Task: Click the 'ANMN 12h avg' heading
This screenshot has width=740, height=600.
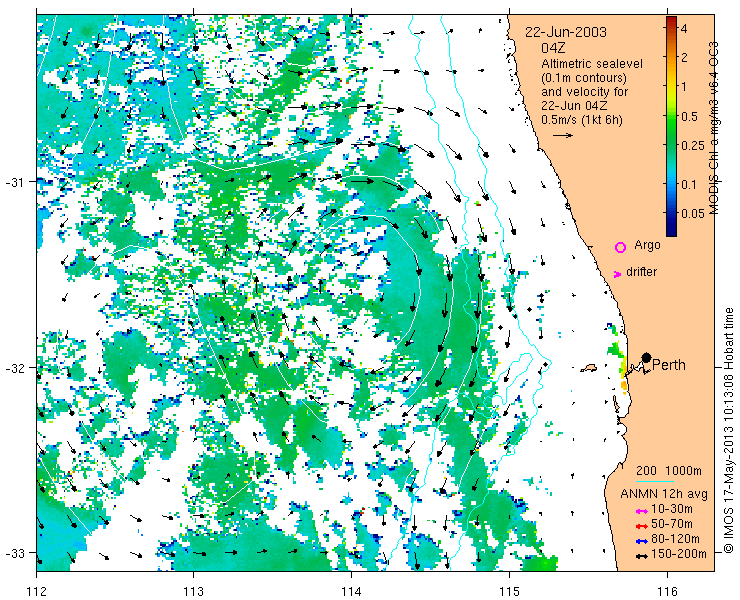Action: pyautogui.click(x=664, y=494)
